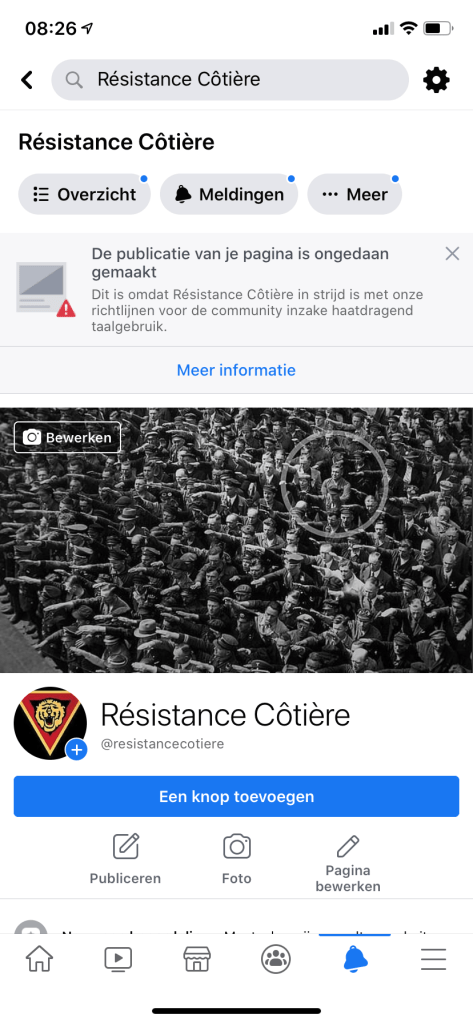Open the Meer informatie link
The image size is (473, 1023).
236,370
